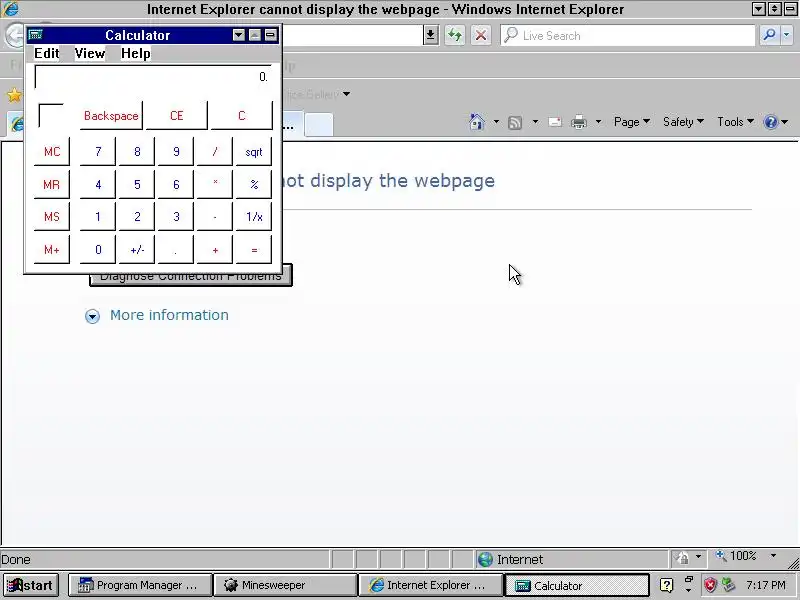Switch to Minesweeper taskbar button

coord(285,585)
